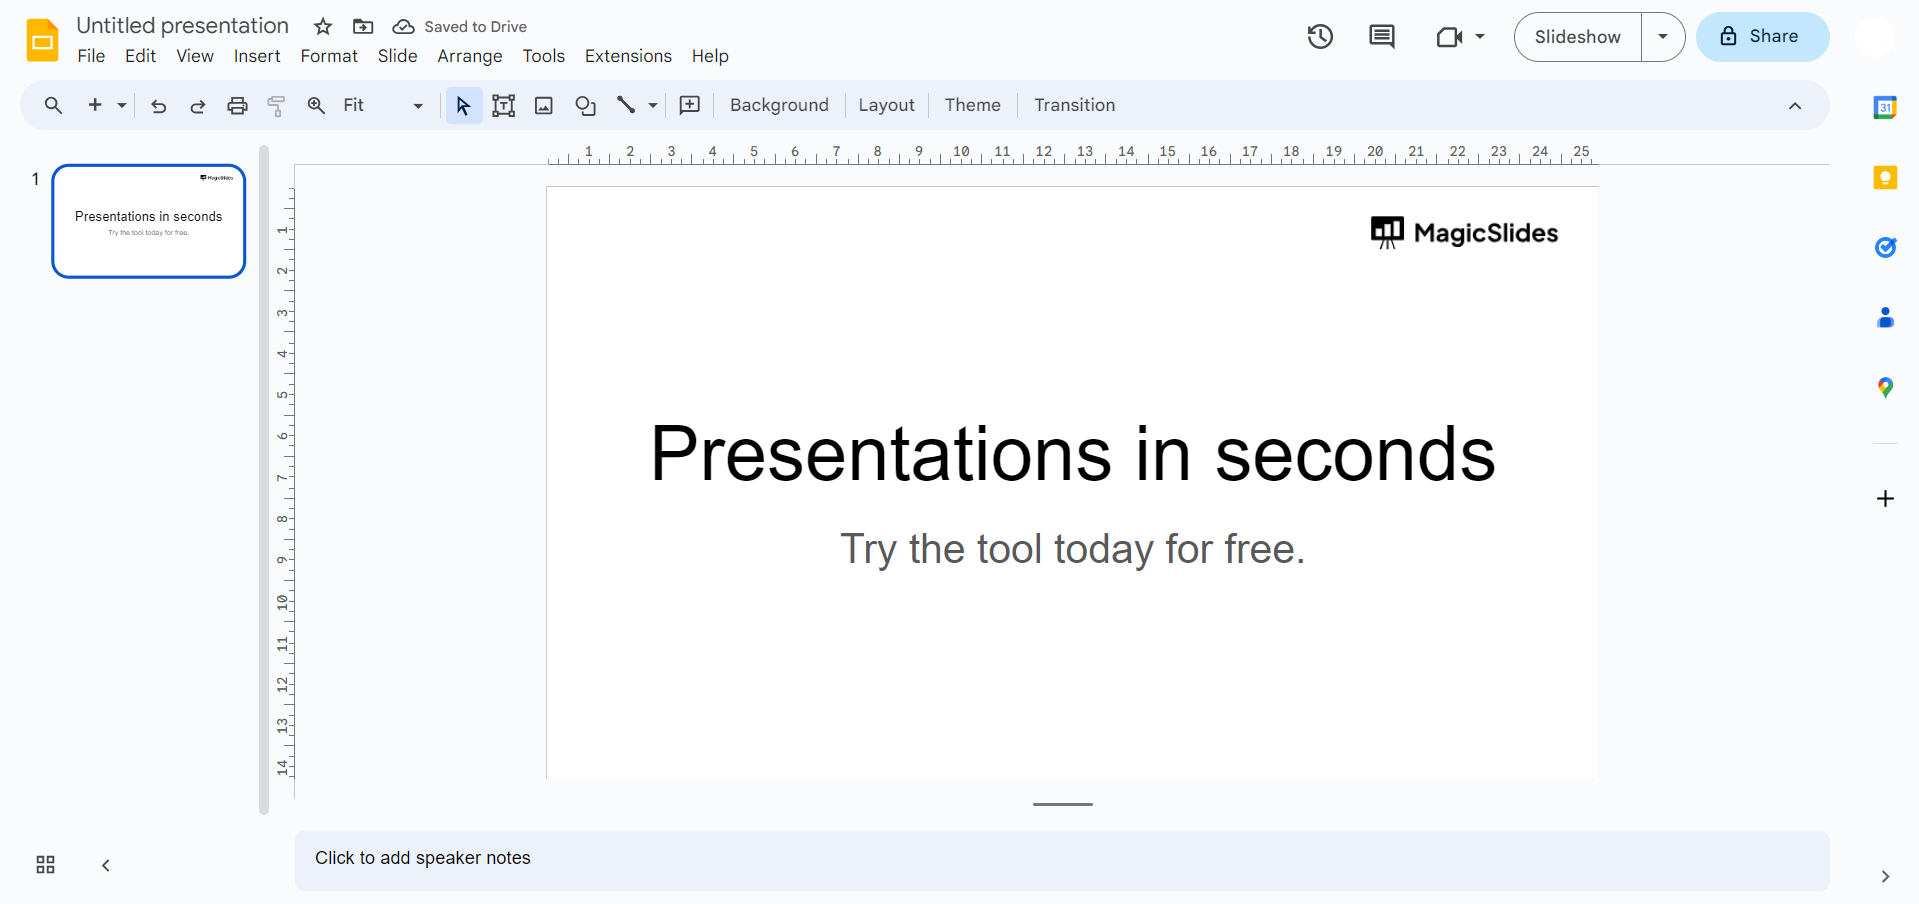Click the insert image icon
This screenshot has width=1919, height=904.
pos(544,106)
